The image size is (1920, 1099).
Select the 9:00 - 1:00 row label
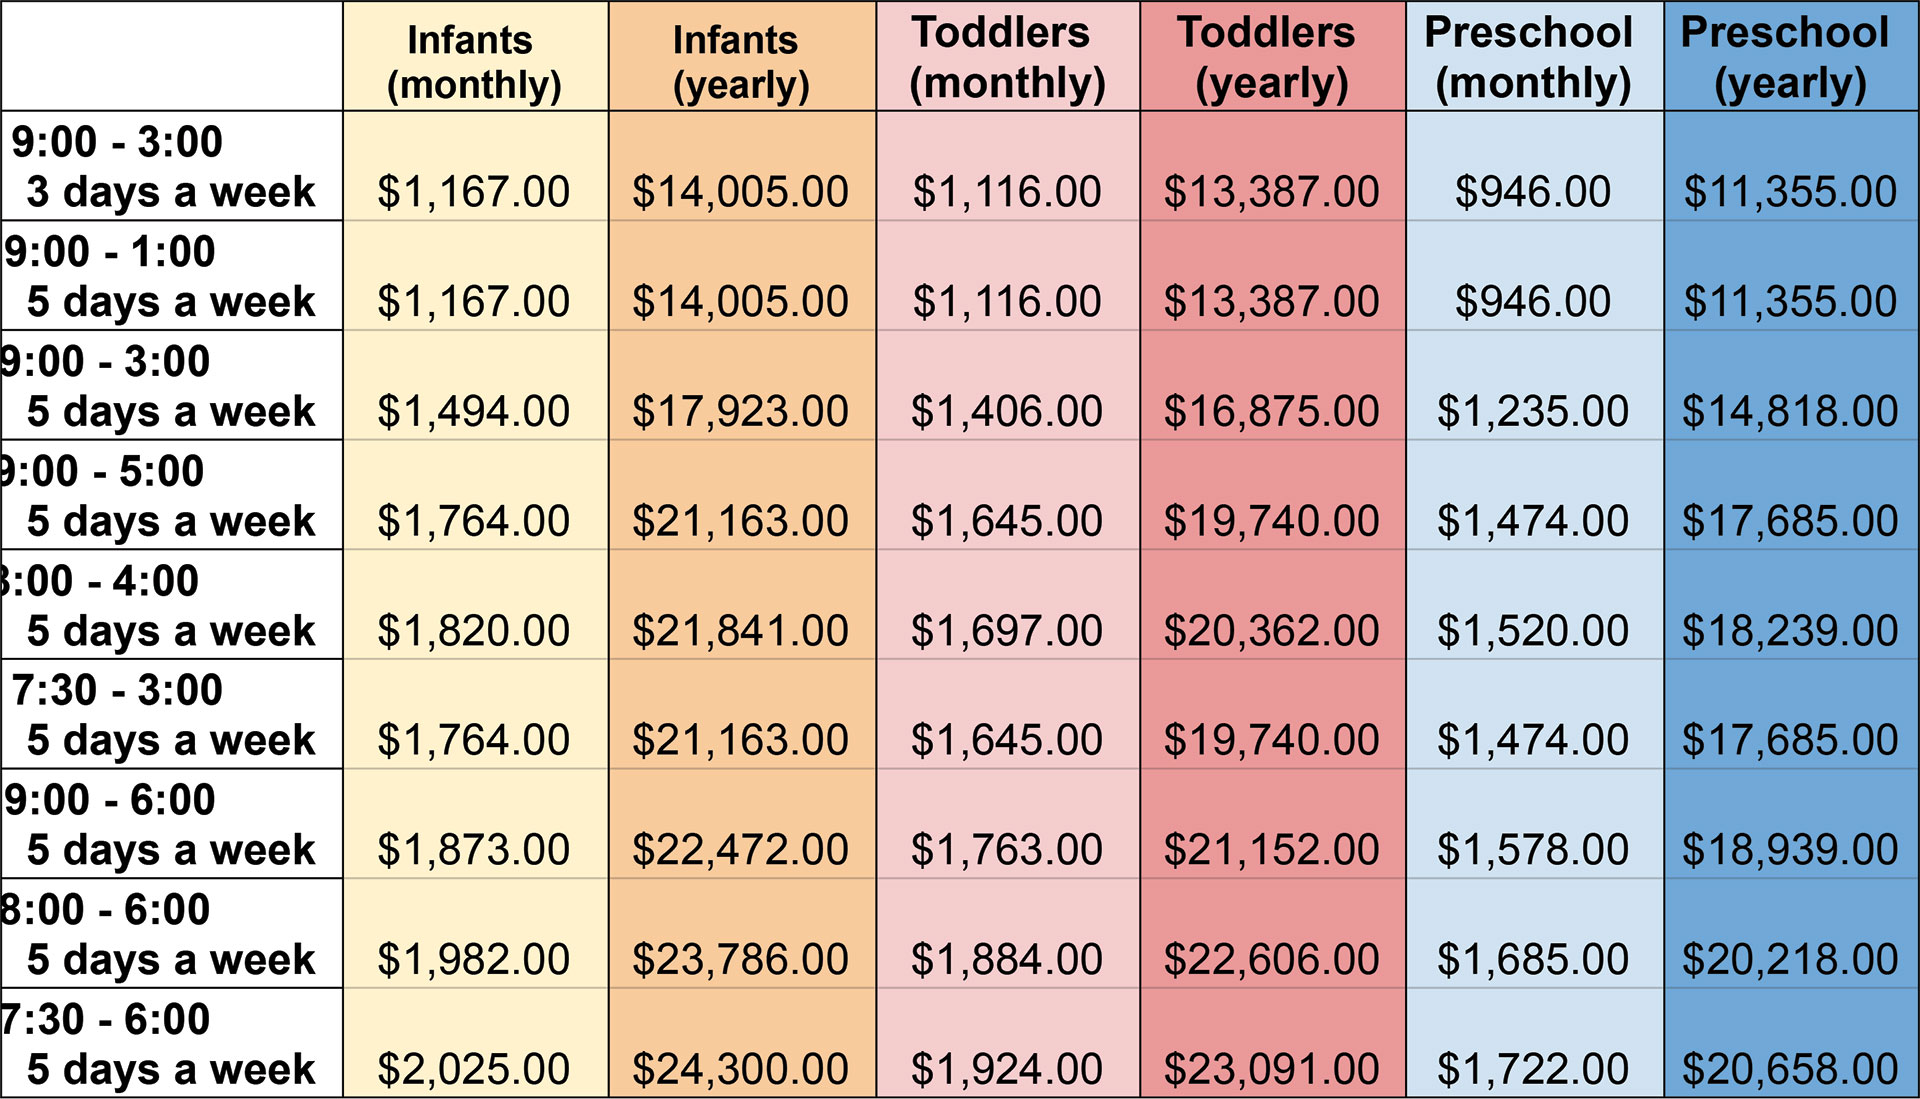[x=170, y=276]
